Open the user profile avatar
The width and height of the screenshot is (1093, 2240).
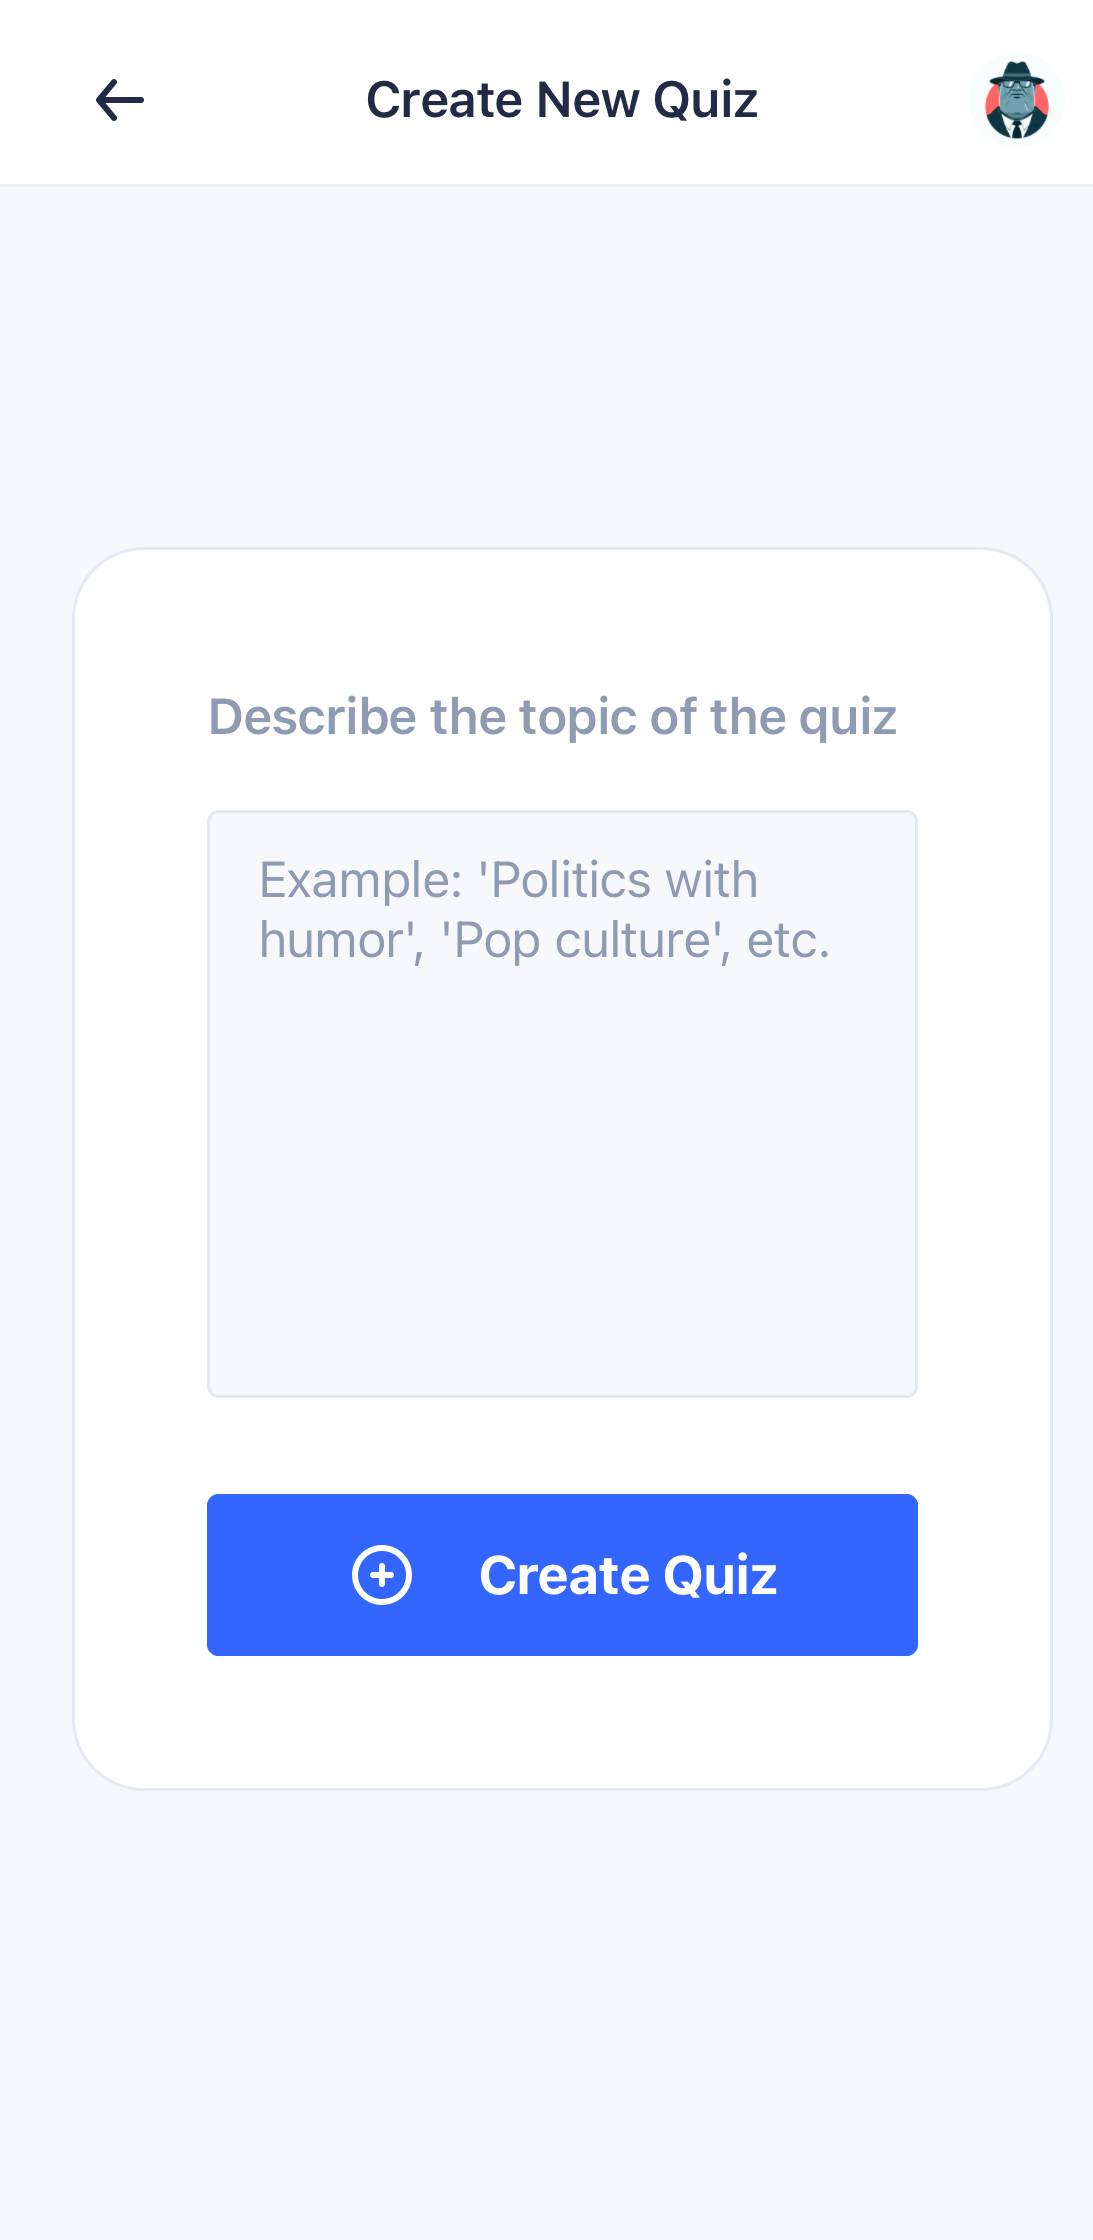pos(1016,101)
